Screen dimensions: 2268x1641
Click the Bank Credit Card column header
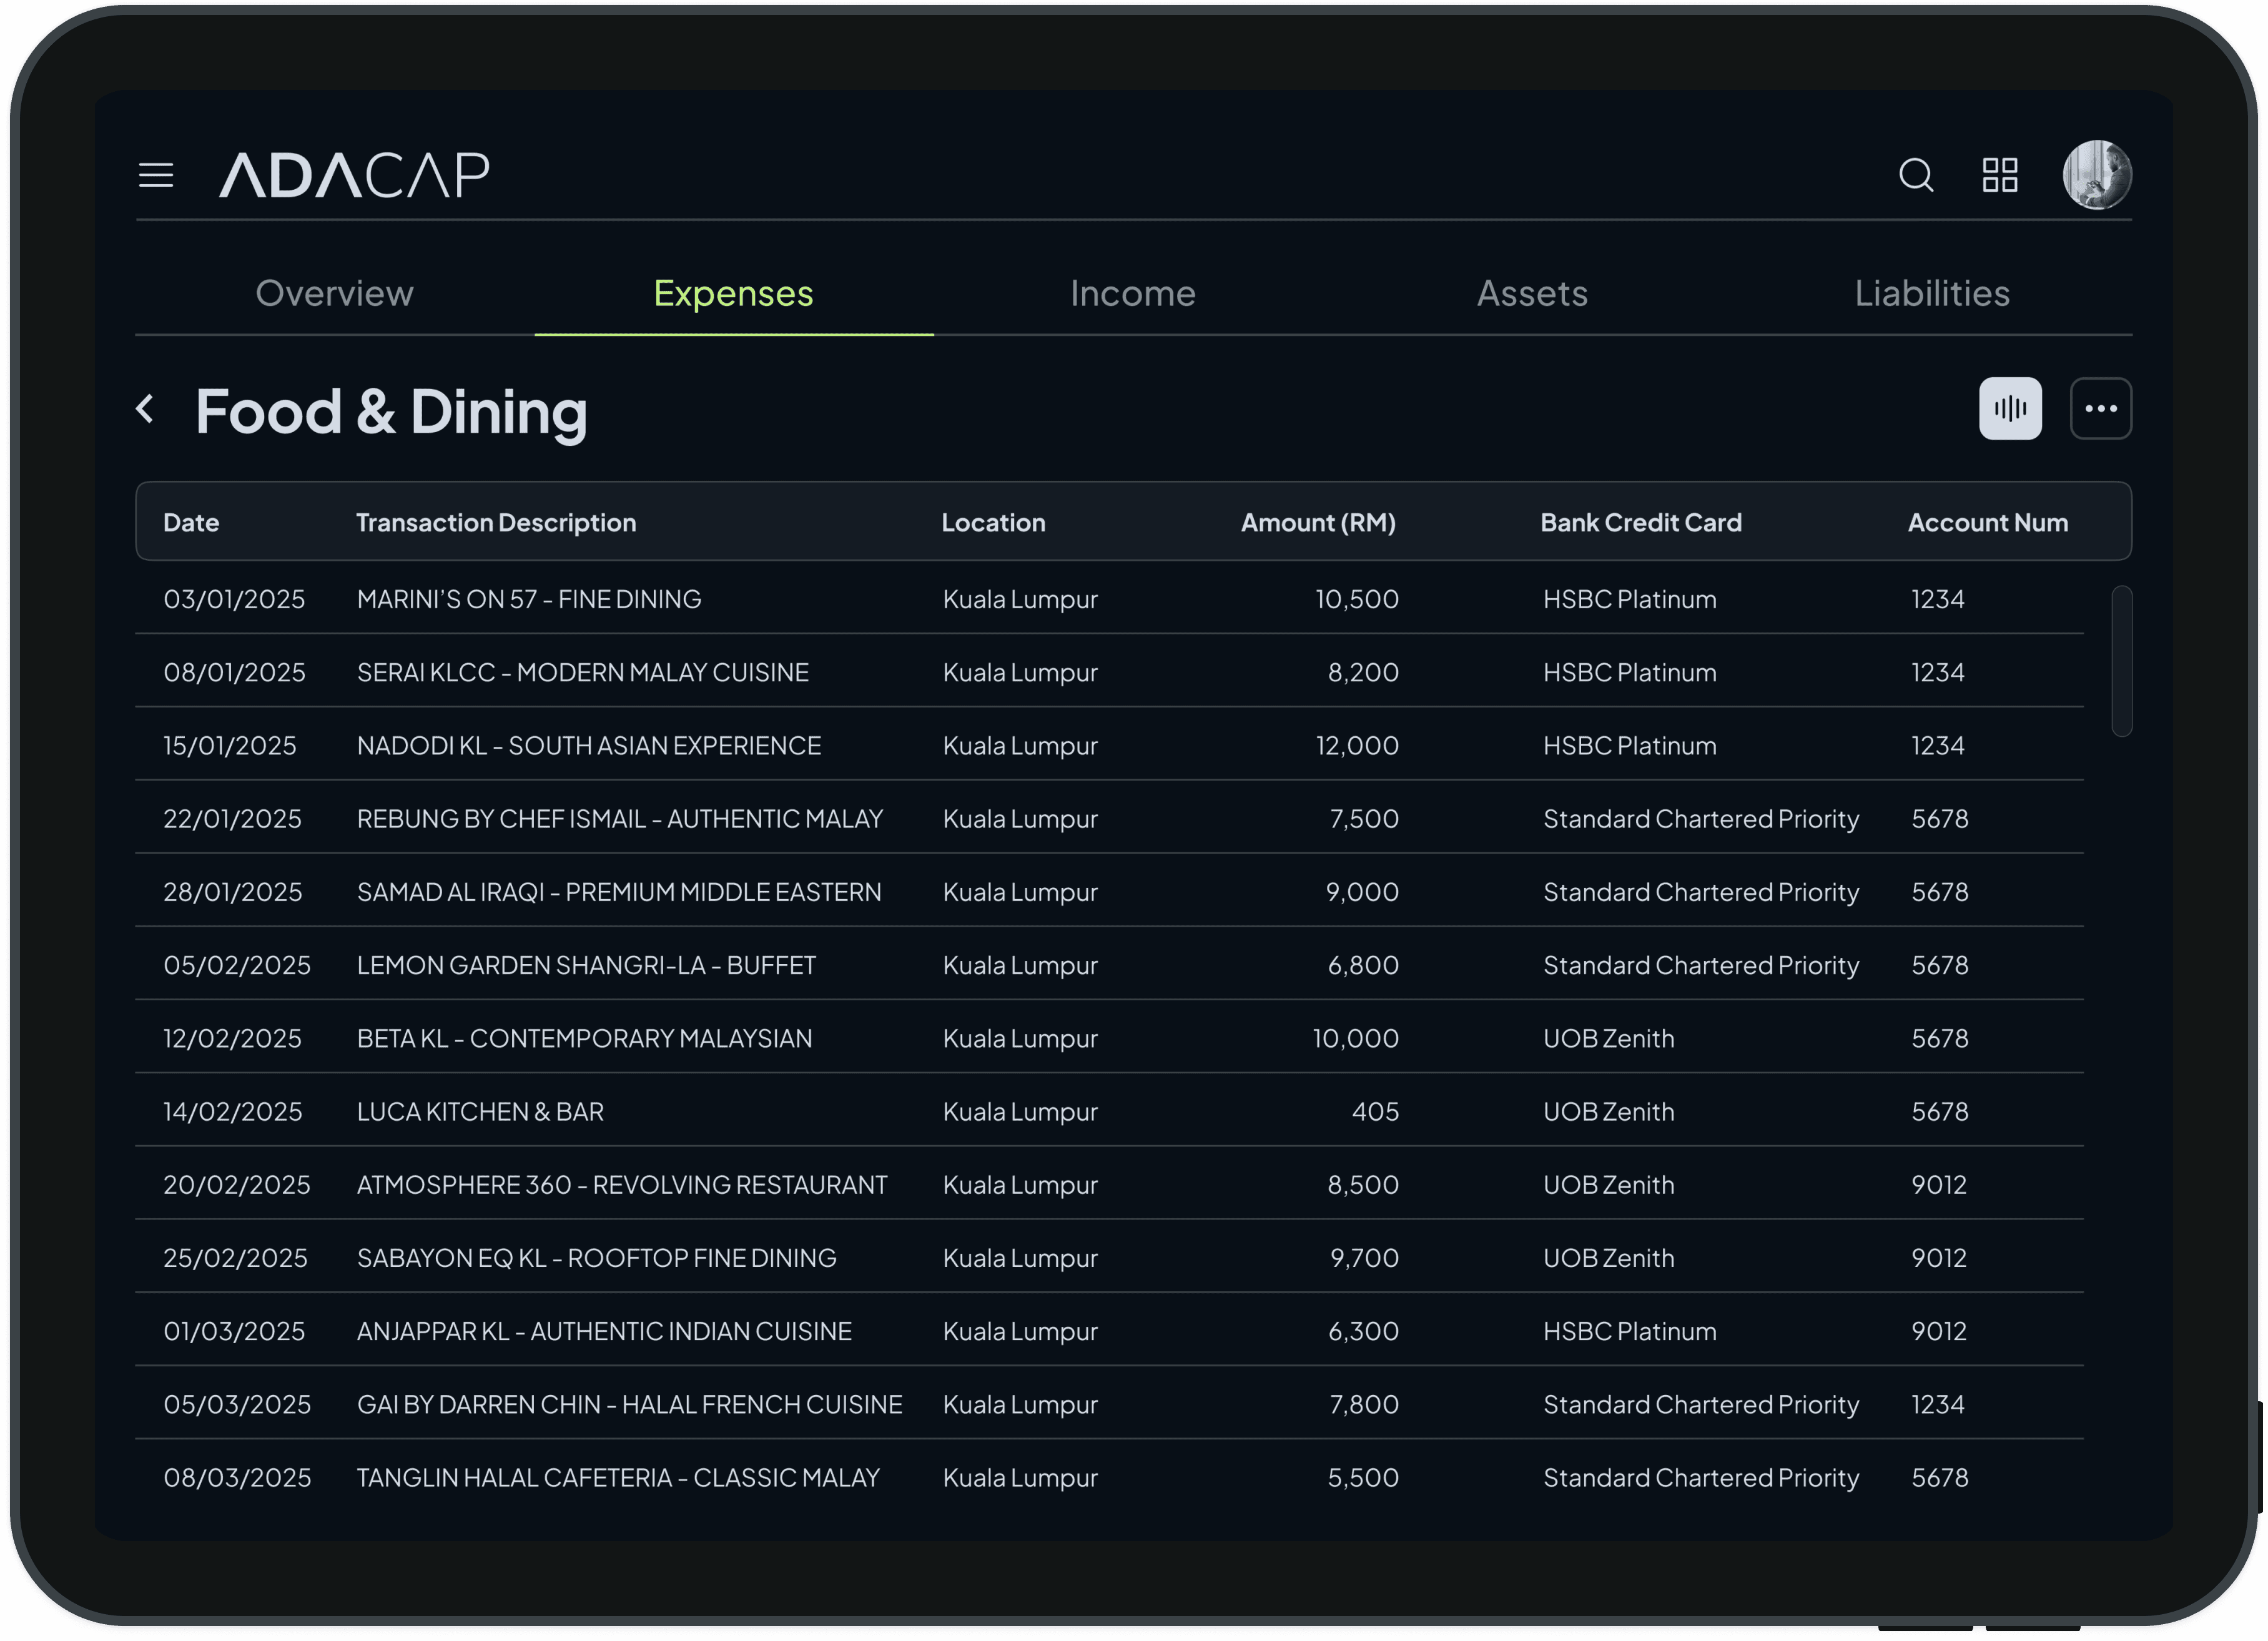pos(1640,523)
